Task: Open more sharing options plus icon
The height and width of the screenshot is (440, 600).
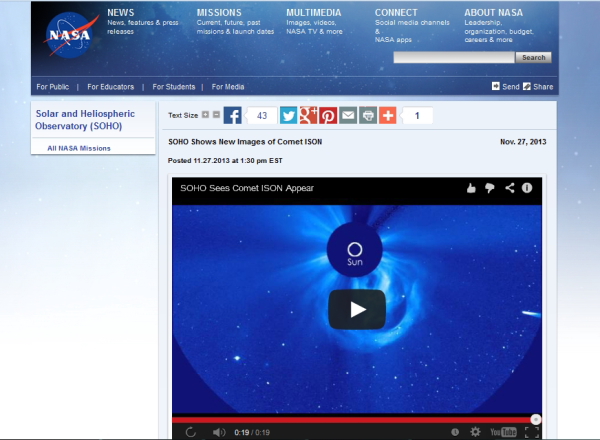Action: point(388,116)
